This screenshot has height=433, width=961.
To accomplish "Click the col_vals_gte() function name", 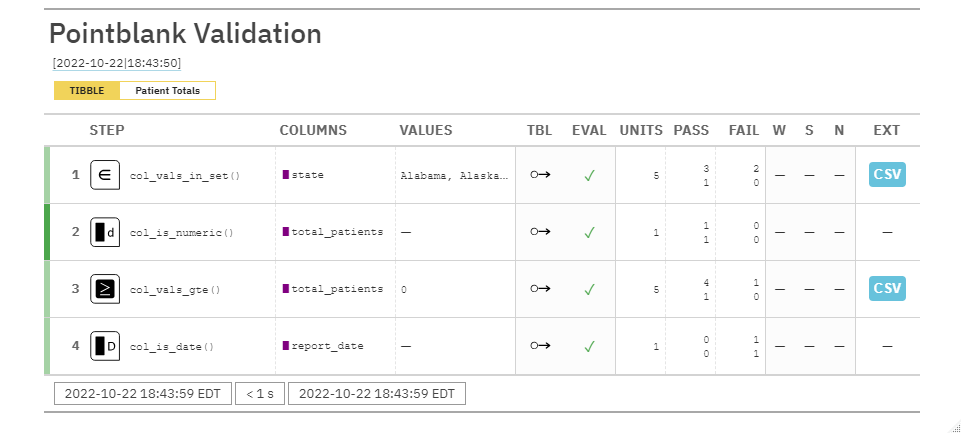I will [175, 290].
